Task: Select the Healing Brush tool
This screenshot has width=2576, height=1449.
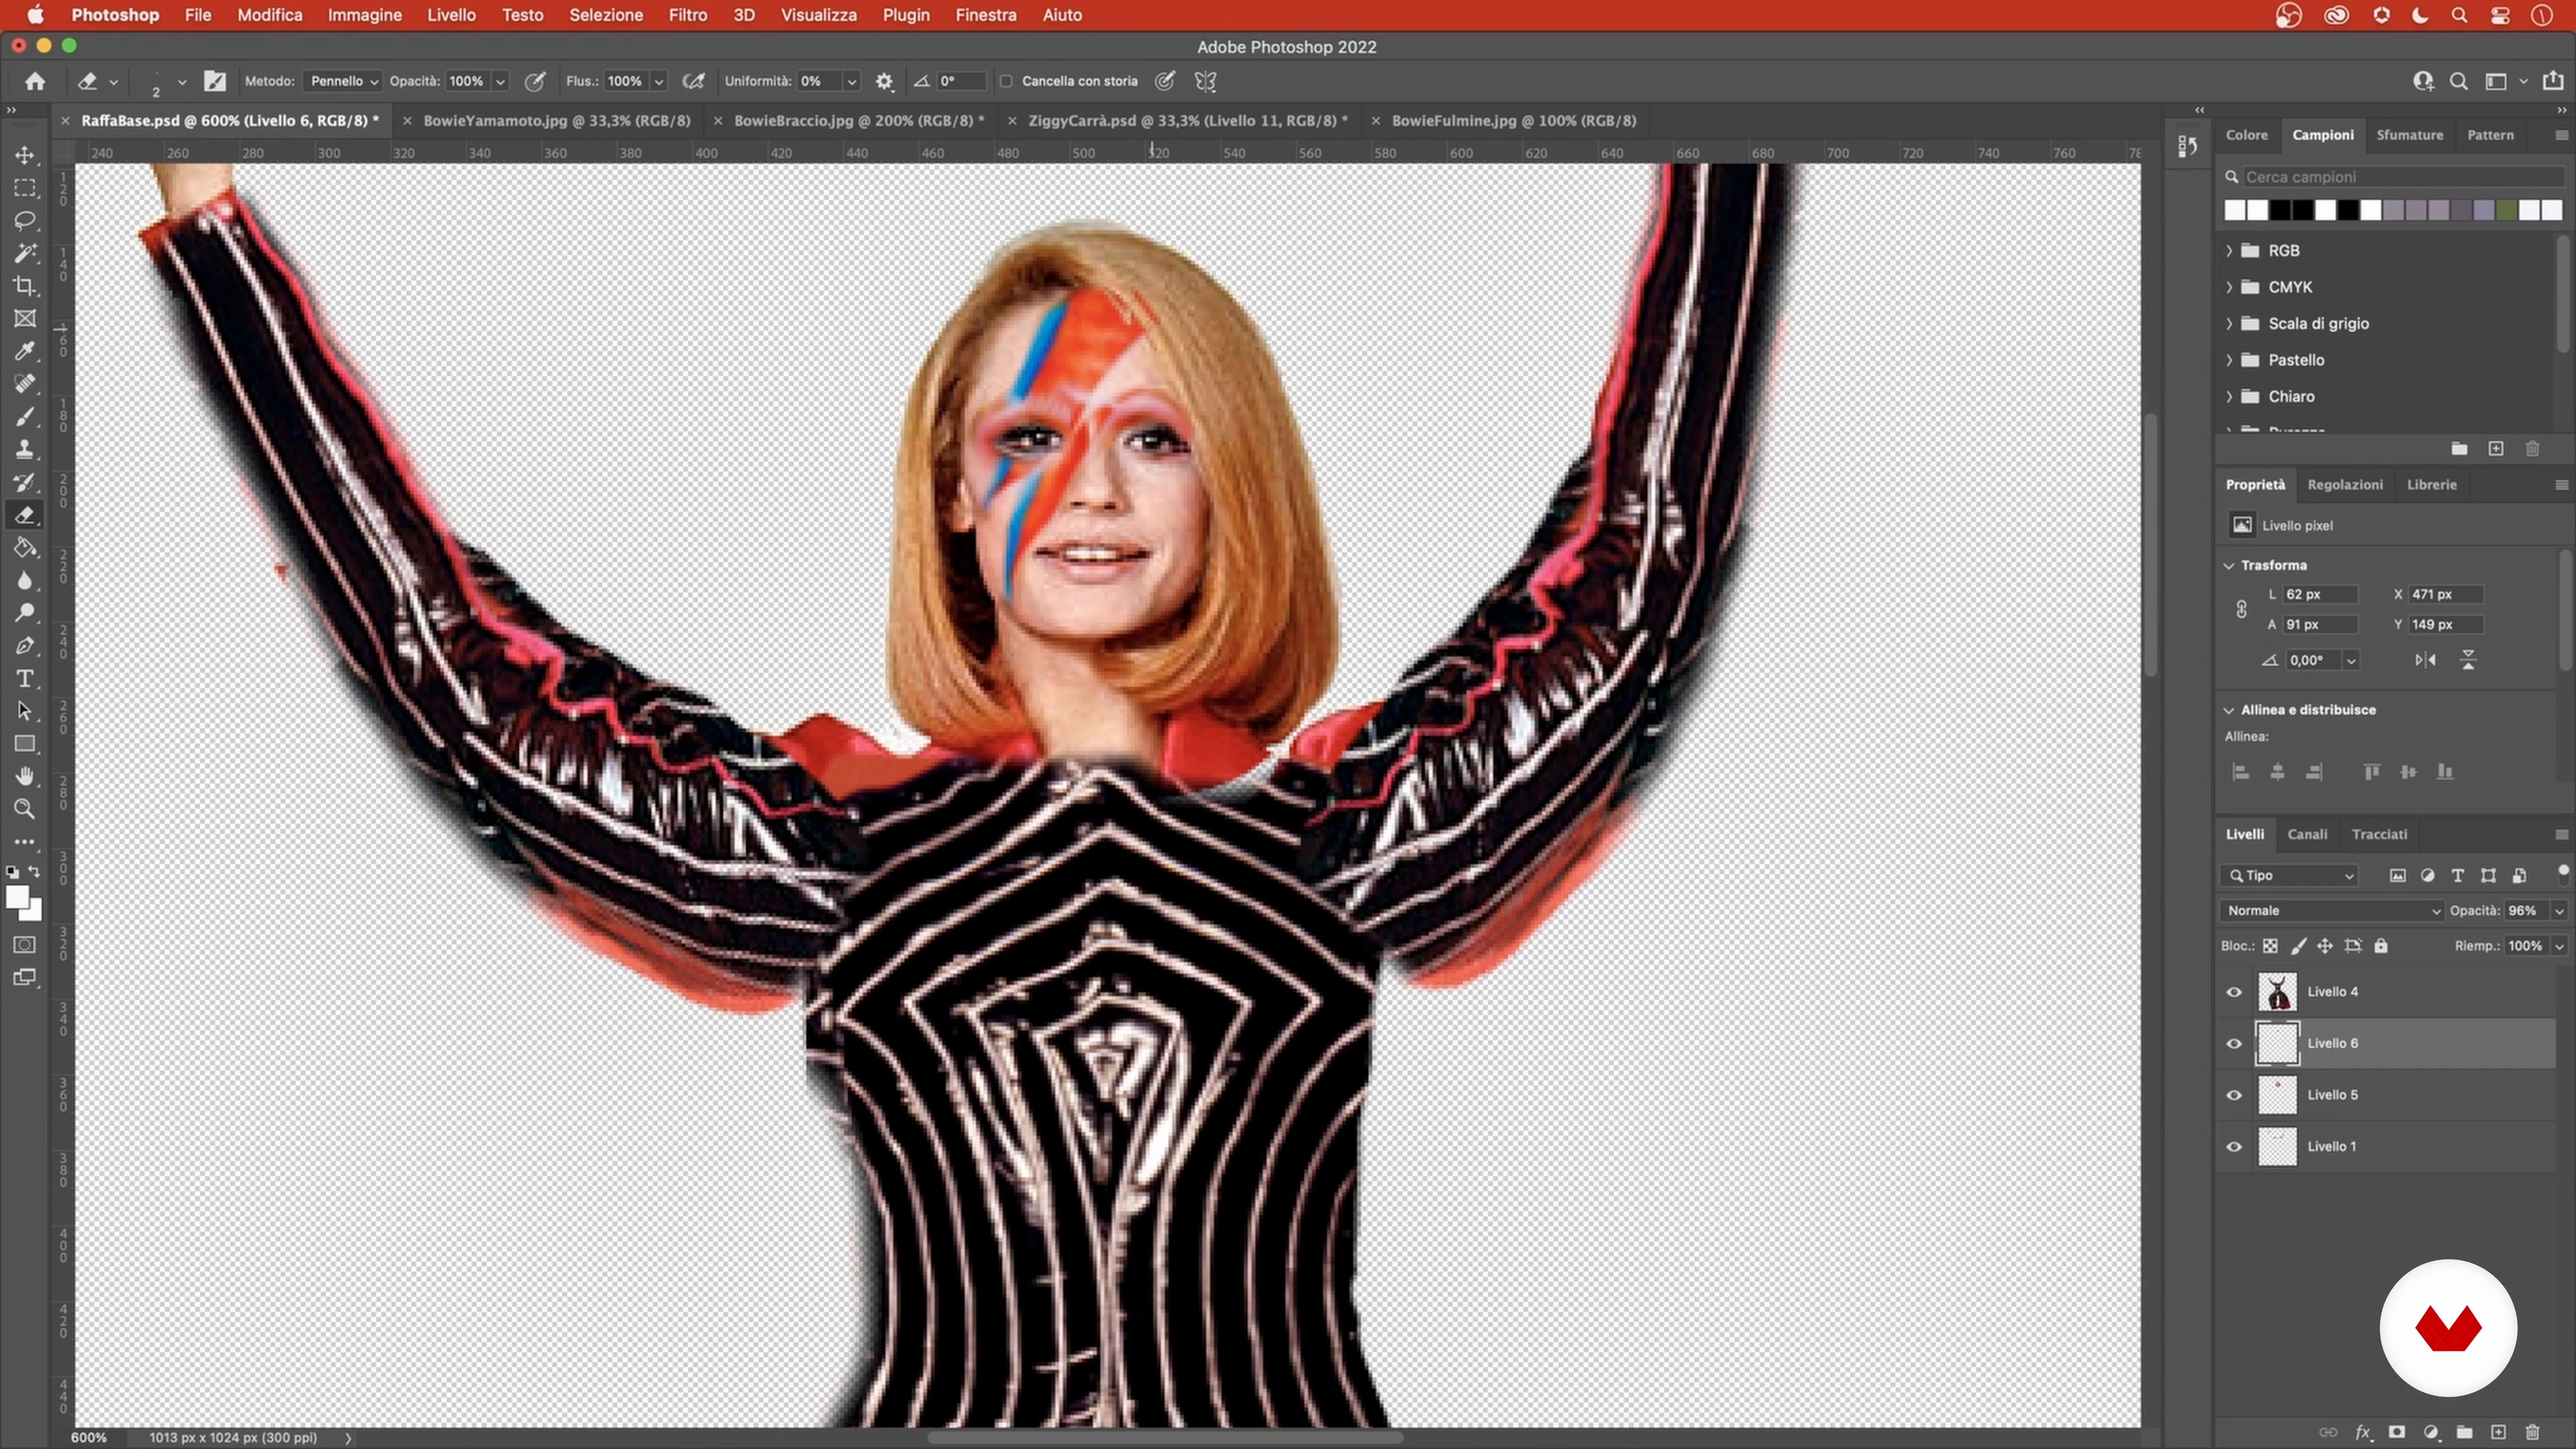Action: coord(25,384)
